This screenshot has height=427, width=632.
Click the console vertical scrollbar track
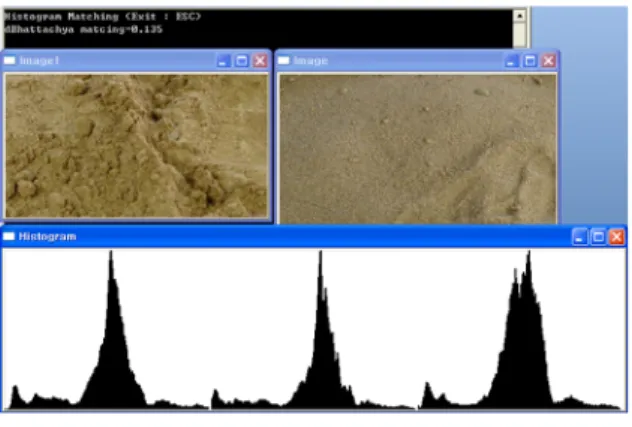520,35
